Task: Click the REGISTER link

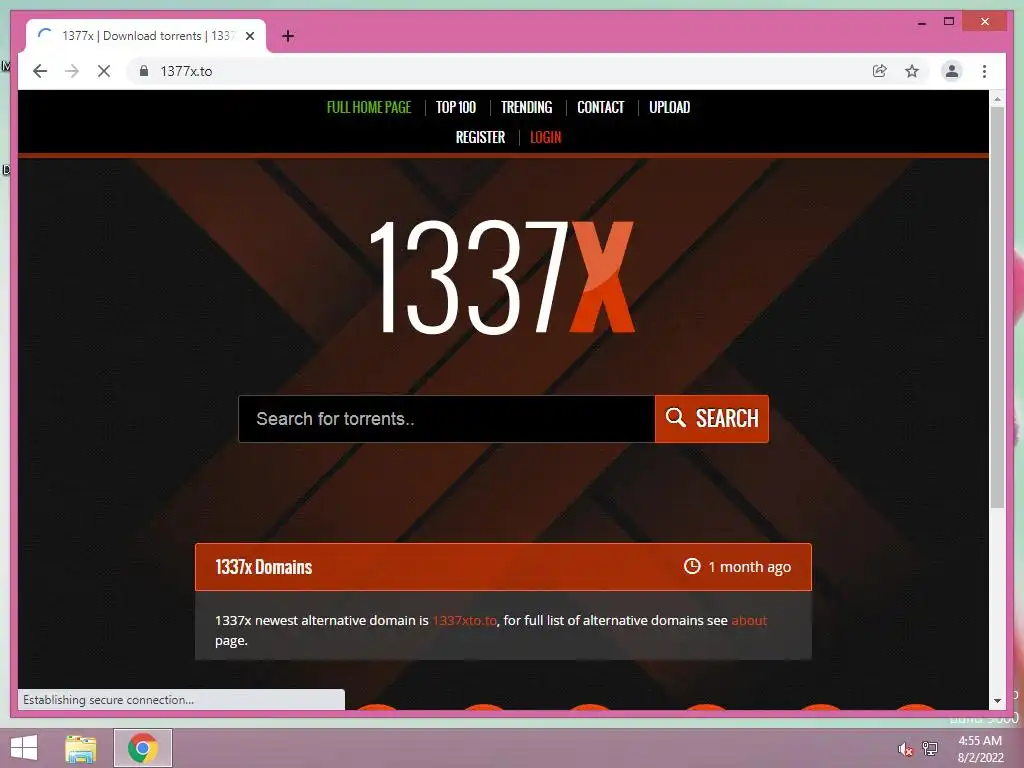Action: (x=481, y=137)
